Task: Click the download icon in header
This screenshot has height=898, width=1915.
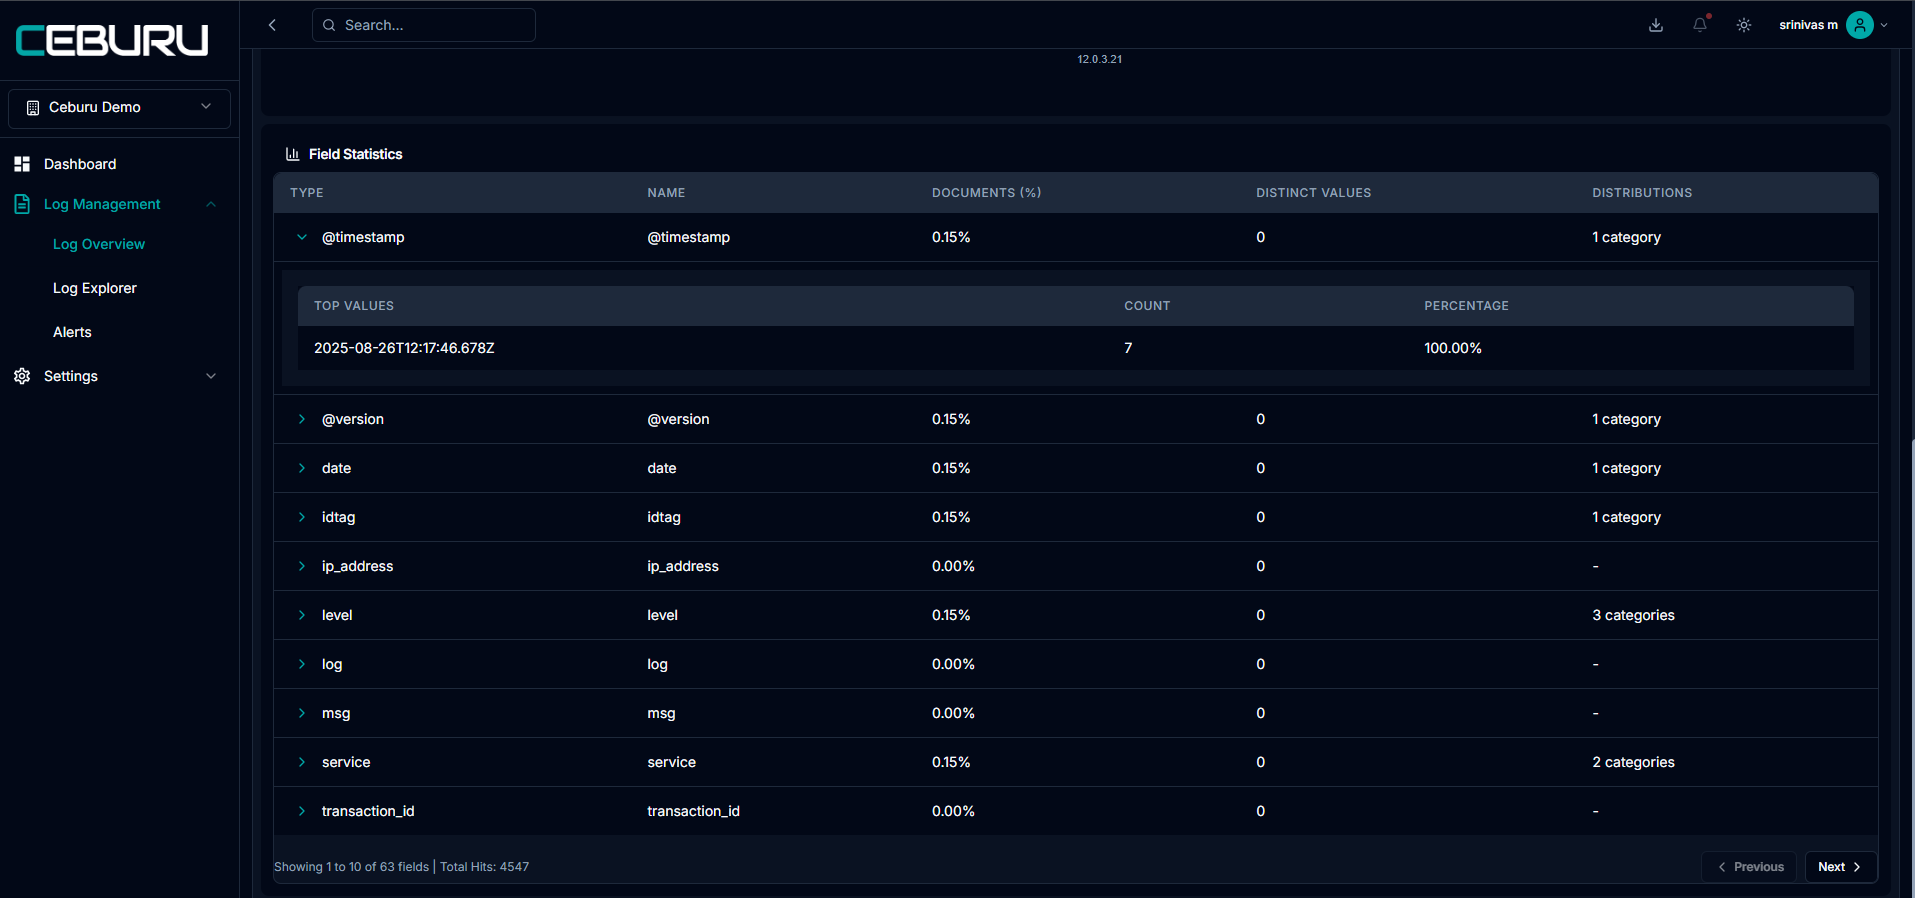Action: [x=1656, y=25]
